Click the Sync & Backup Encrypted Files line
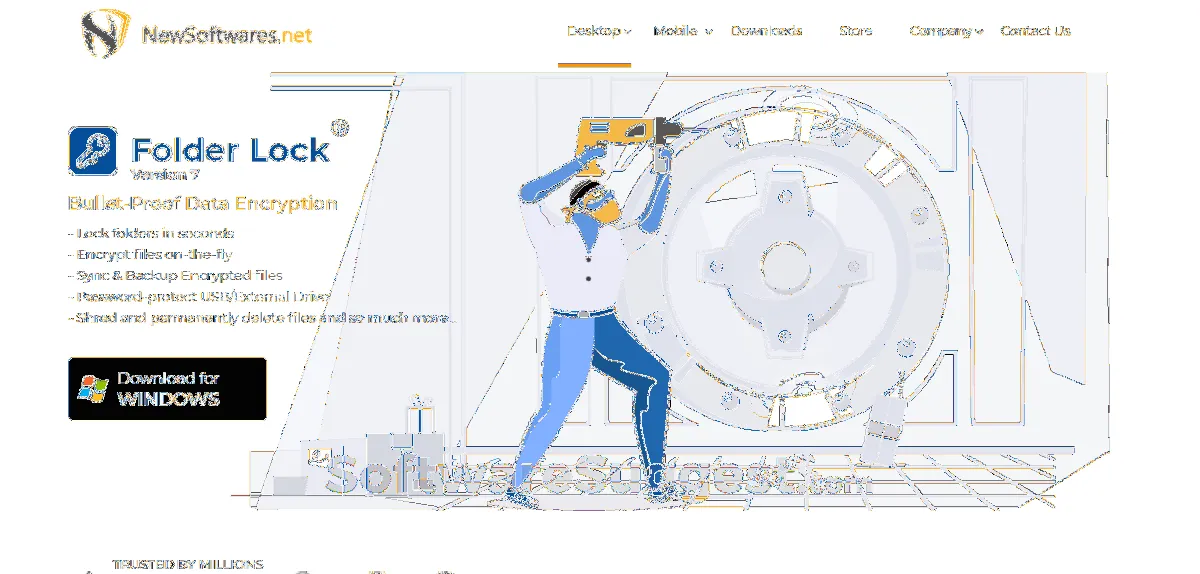 tap(176, 275)
